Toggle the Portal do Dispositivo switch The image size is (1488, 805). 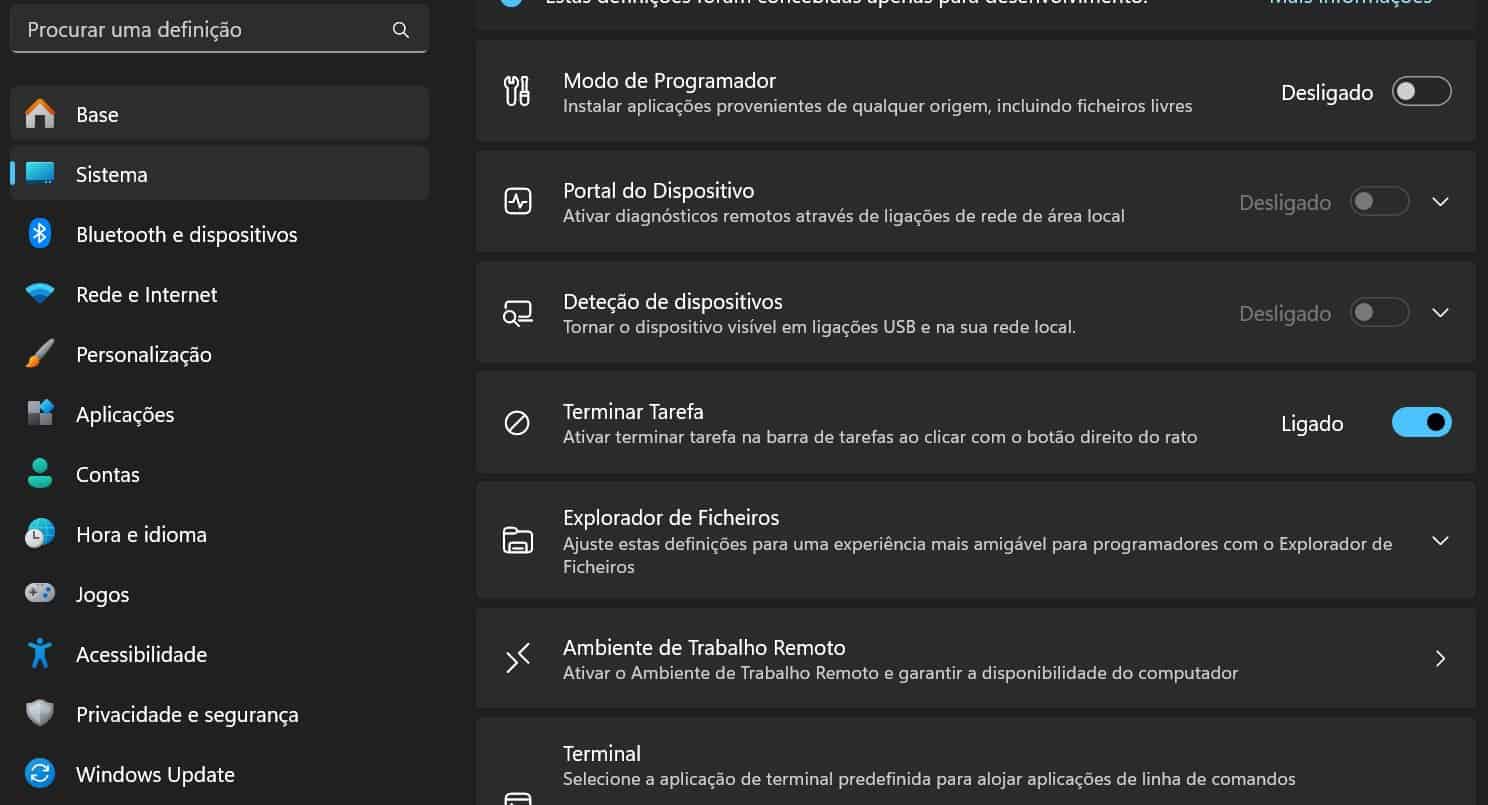pyautogui.click(x=1379, y=202)
